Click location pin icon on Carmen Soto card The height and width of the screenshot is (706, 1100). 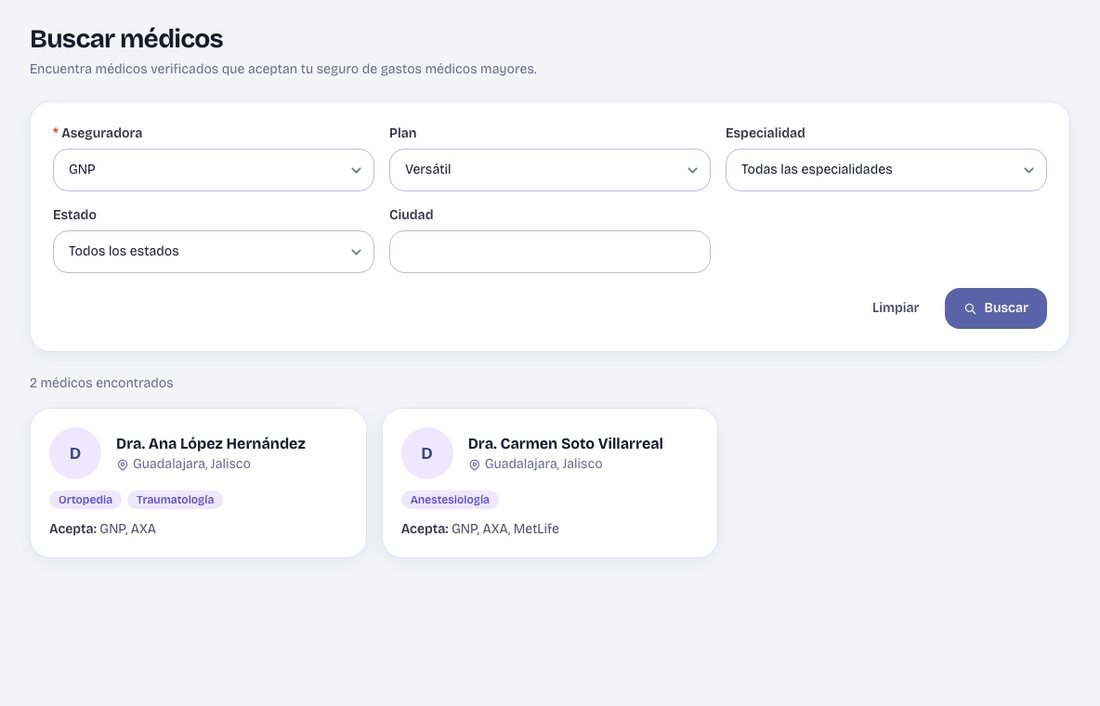pos(474,465)
